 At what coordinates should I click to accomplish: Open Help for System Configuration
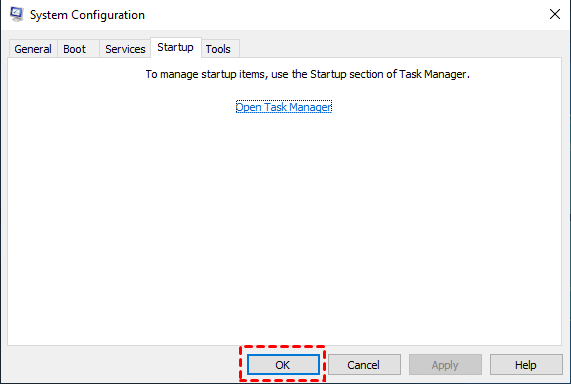(x=526, y=364)
